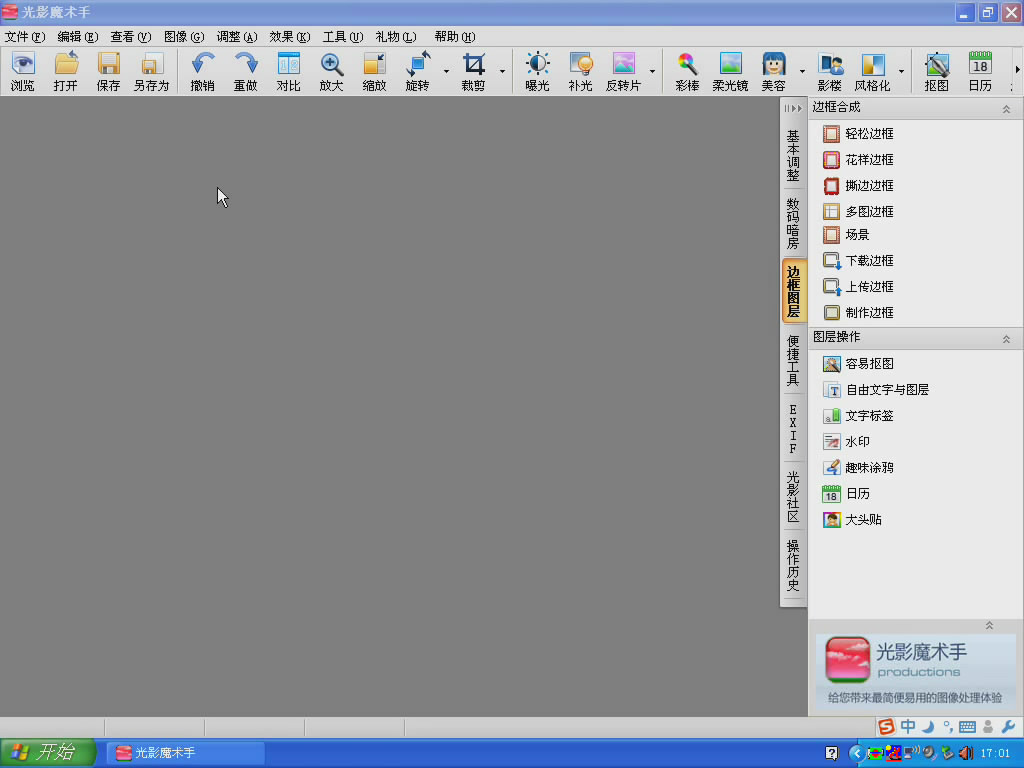Screen dimensions: 1024x768
Task: Select 光影魔术手 taskbar button
Action: pyautogui.click(x=186, y=753)
